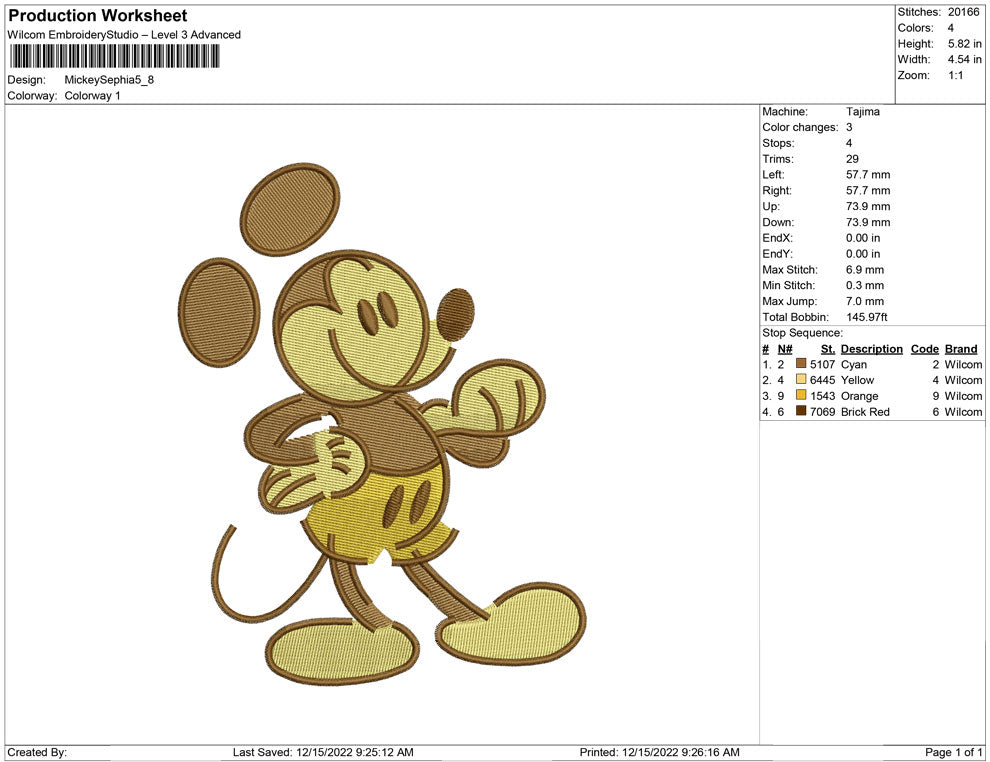Click the trims value '29'
This screenshot has height=762, width=990.
(x=852, y=159)
